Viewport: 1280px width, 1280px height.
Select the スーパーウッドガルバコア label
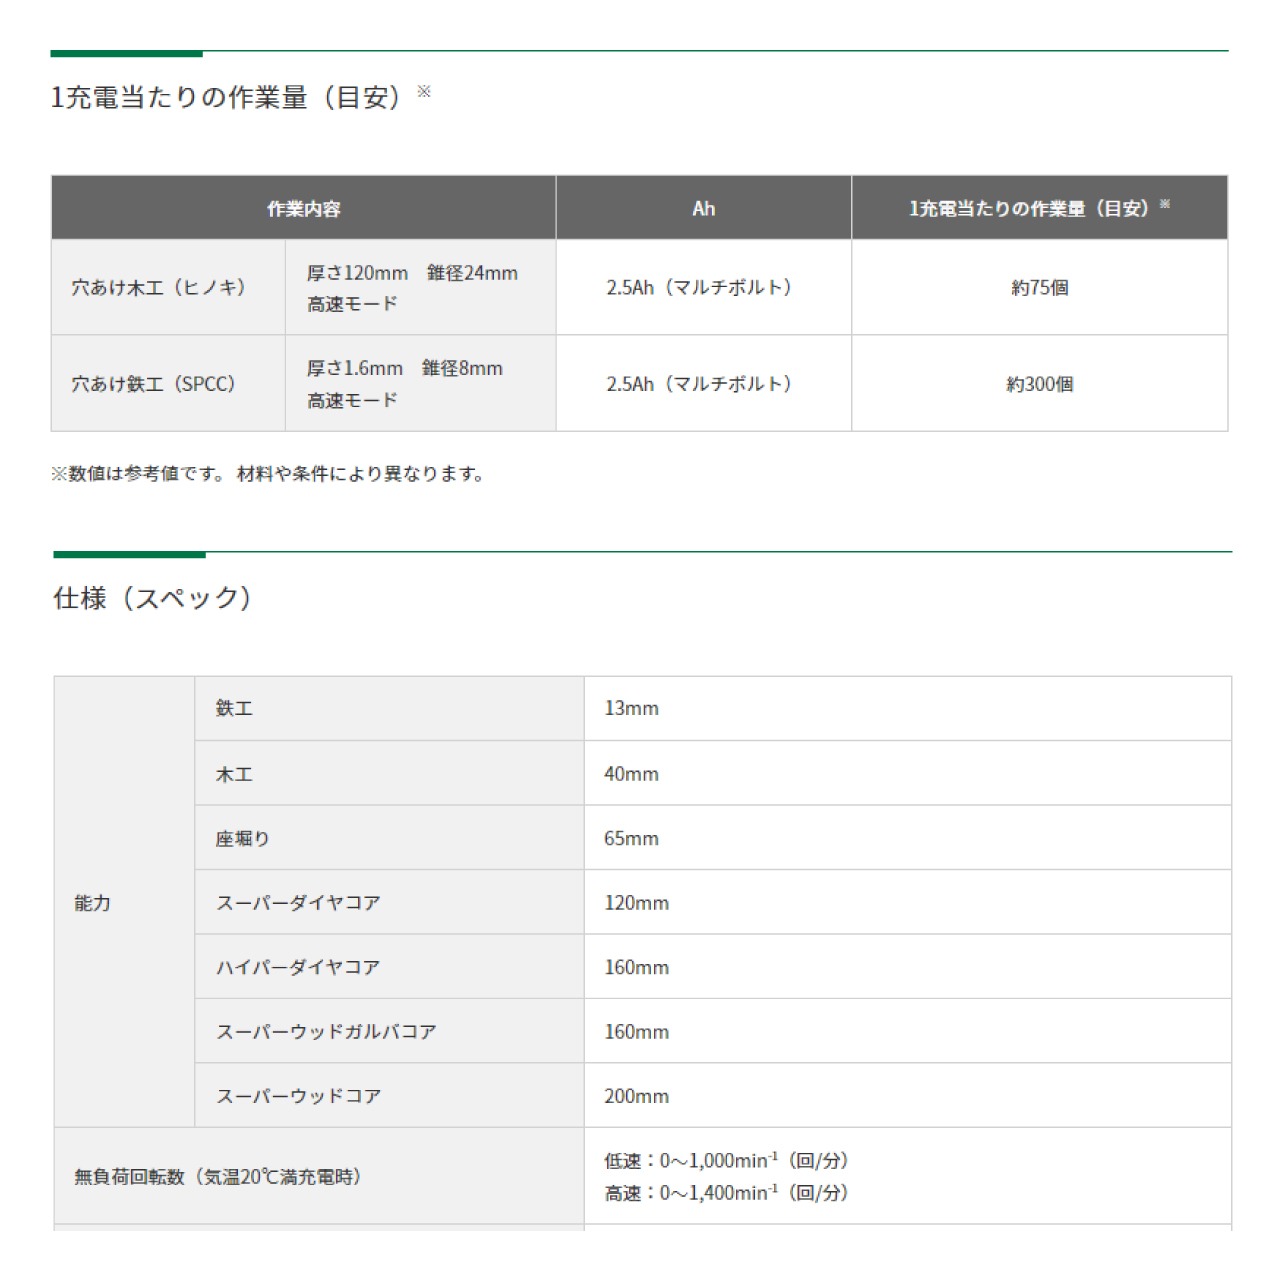pyautogui.click(x=326, y=1031)
